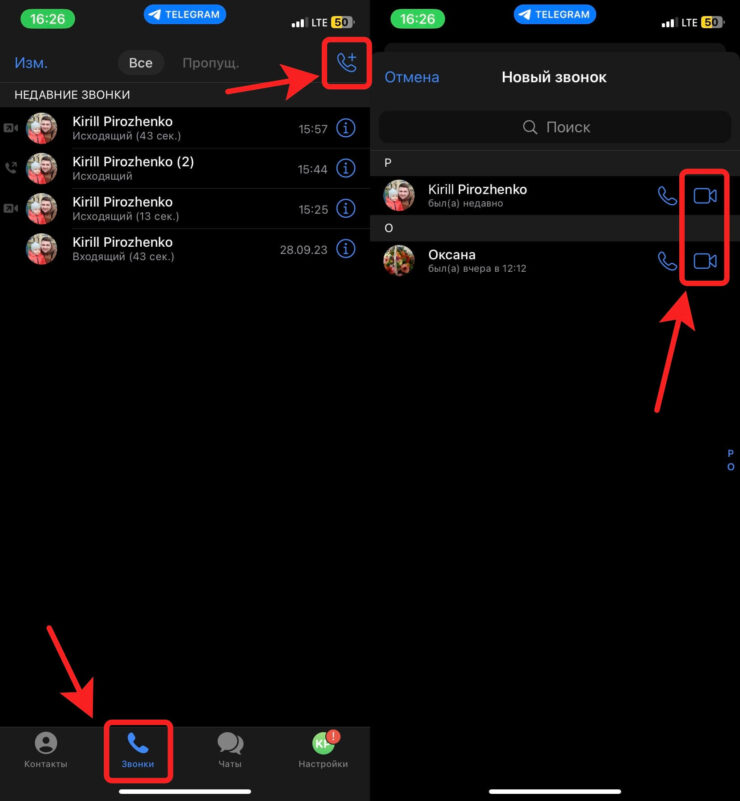This screenshot has height=801, width=740.
Task: Start voice call with Kirill Pirozhenko
Action: point(667,196)
